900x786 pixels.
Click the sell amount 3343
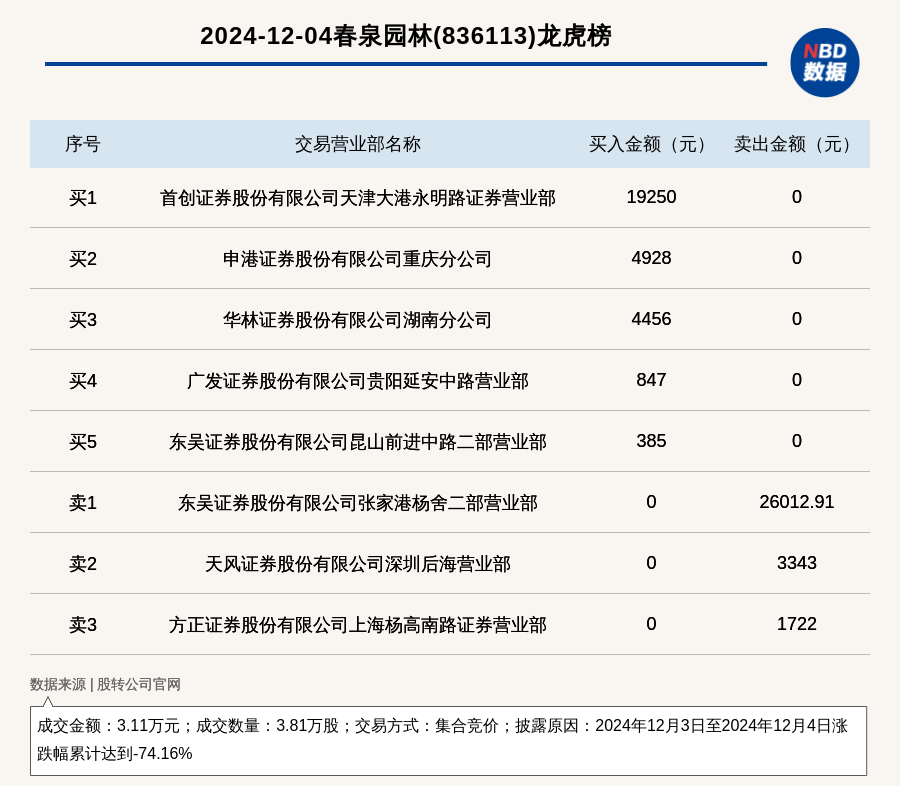(x=797, y=563)
